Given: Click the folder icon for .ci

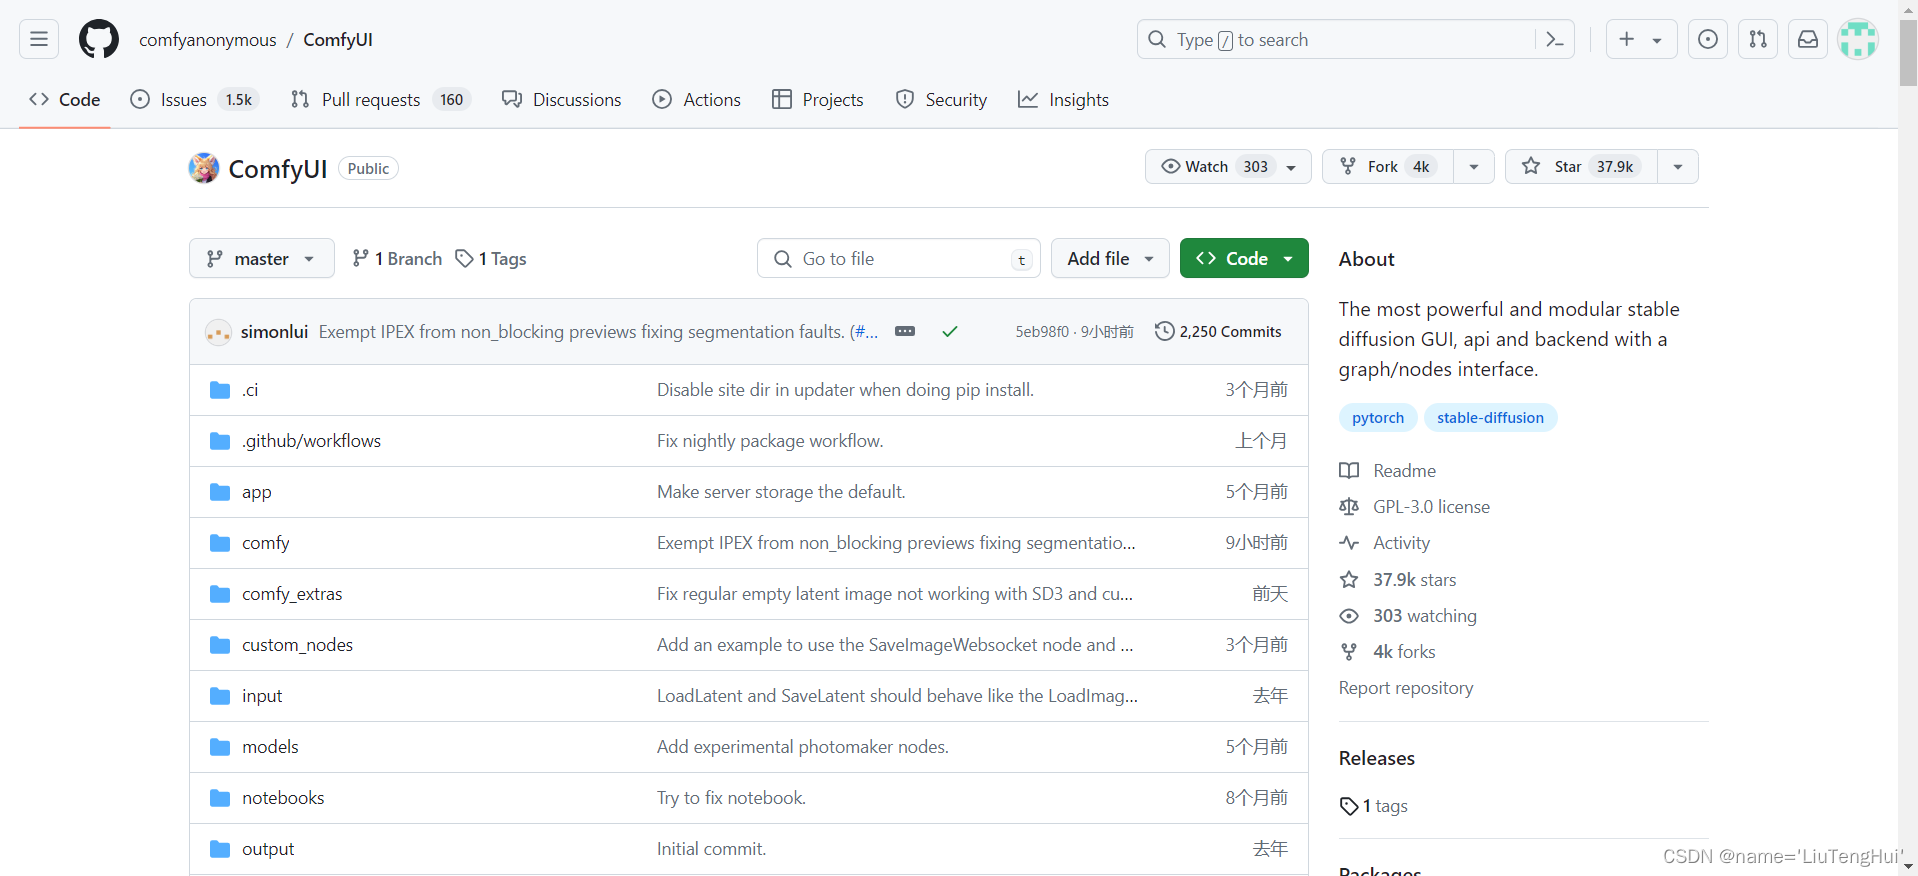Looking at the screenshot, I should tap(220, 390).
